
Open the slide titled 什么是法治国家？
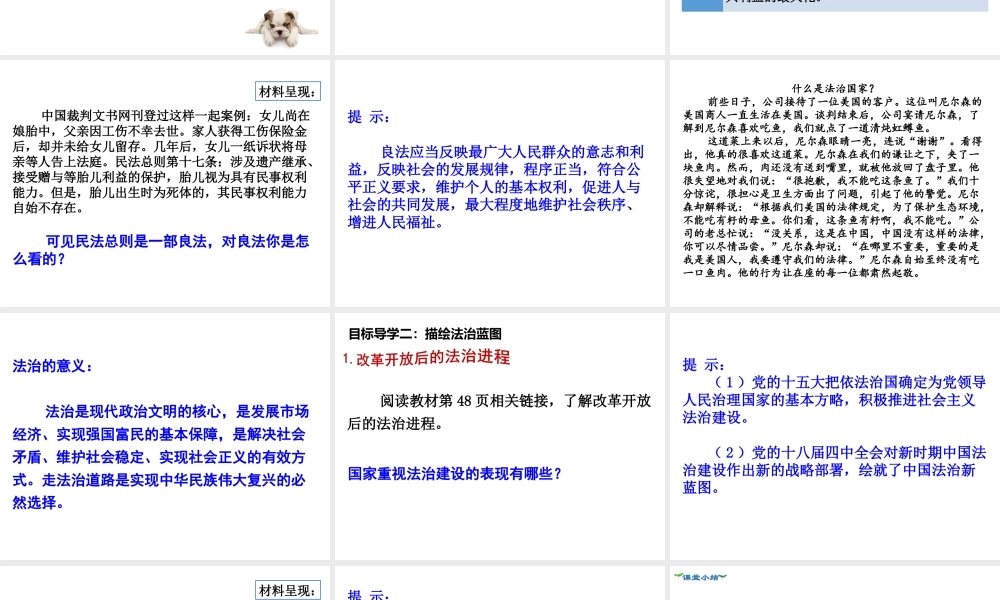(x=834, y=183)
